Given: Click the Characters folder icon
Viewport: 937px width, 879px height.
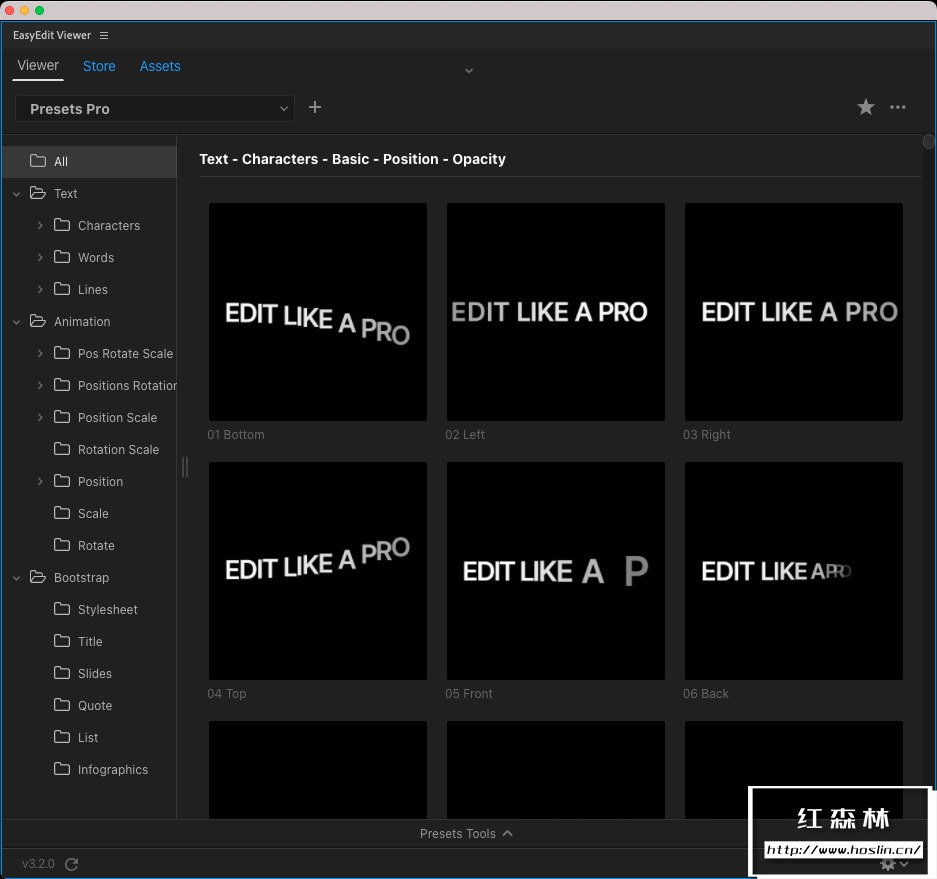Looking at the screenshot, I should [x=62, y=225].
